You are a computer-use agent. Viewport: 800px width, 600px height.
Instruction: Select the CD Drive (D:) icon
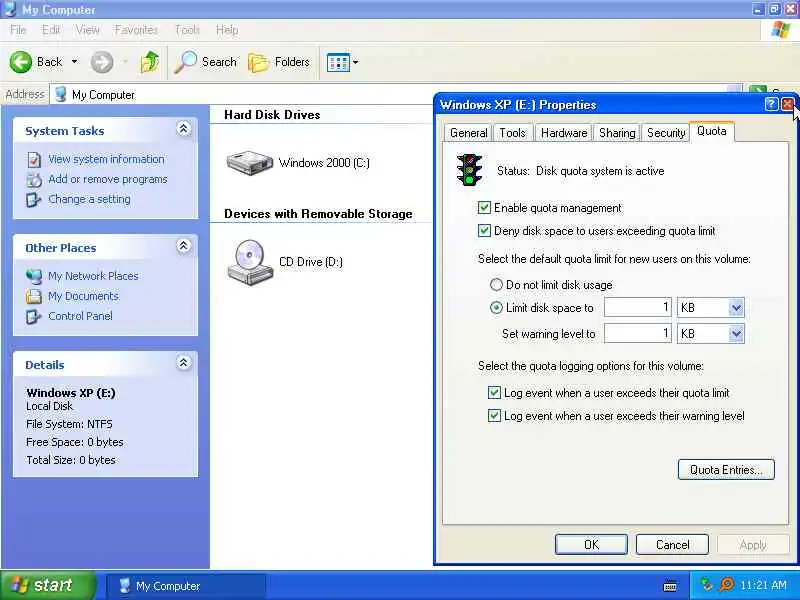(x=250, y=262)
